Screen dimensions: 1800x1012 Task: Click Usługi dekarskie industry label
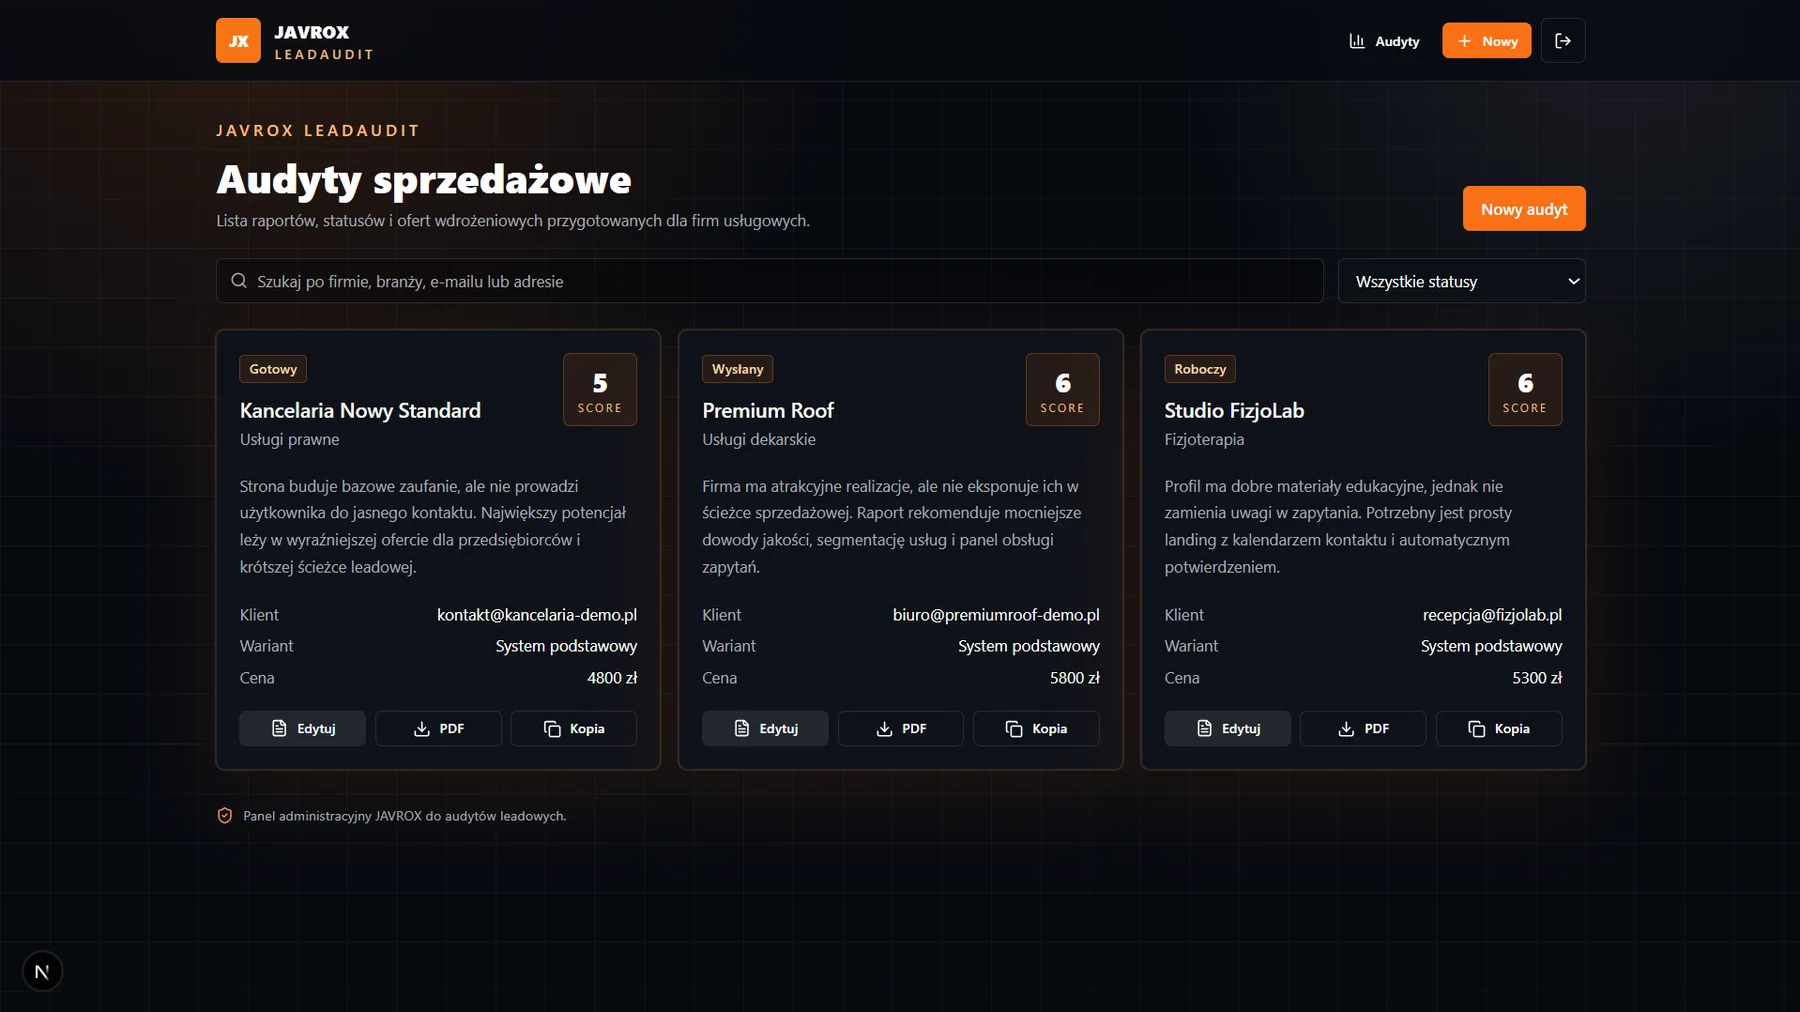point(759,440)
